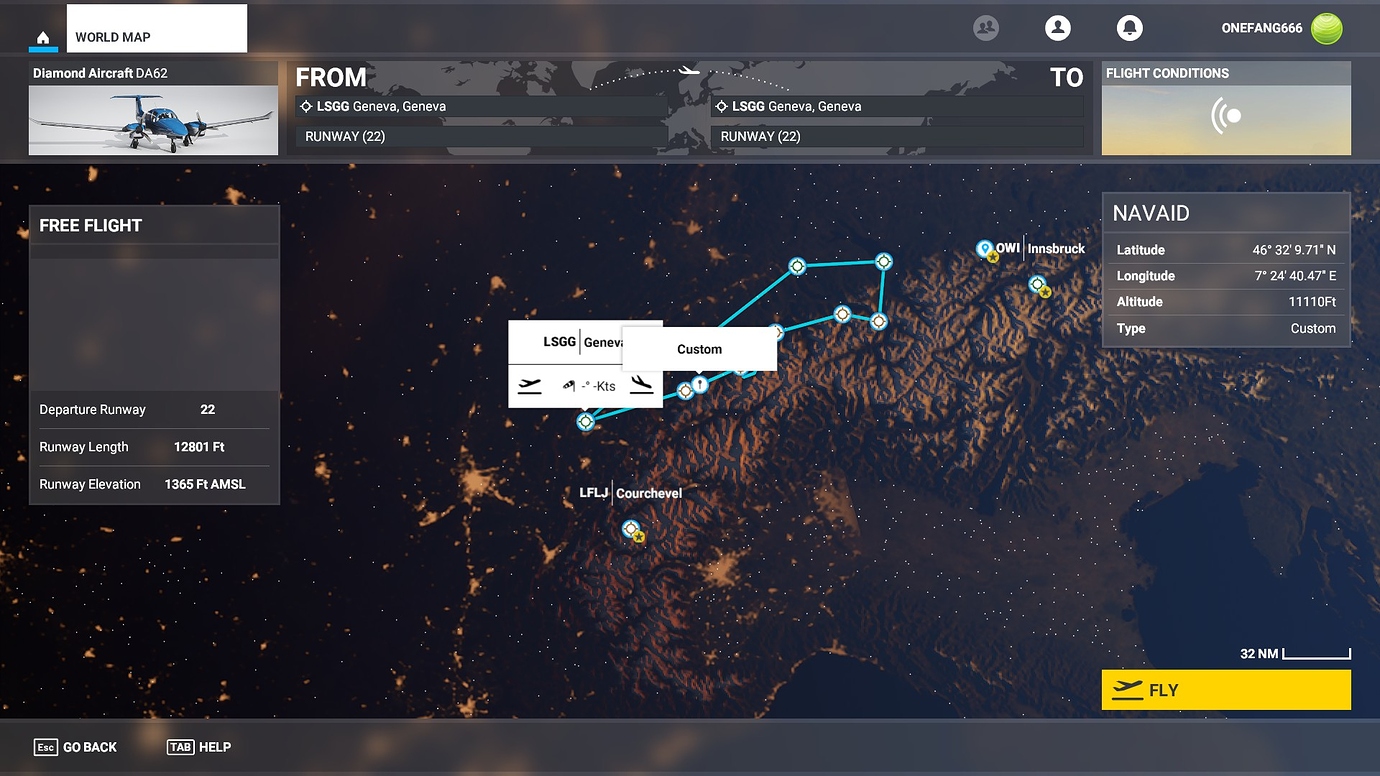Click the green Xbox avatar next to ONEFANG666
The height and width of the screenshot is (776, 1380).
pyautogui.click(x=1327, y=28)
